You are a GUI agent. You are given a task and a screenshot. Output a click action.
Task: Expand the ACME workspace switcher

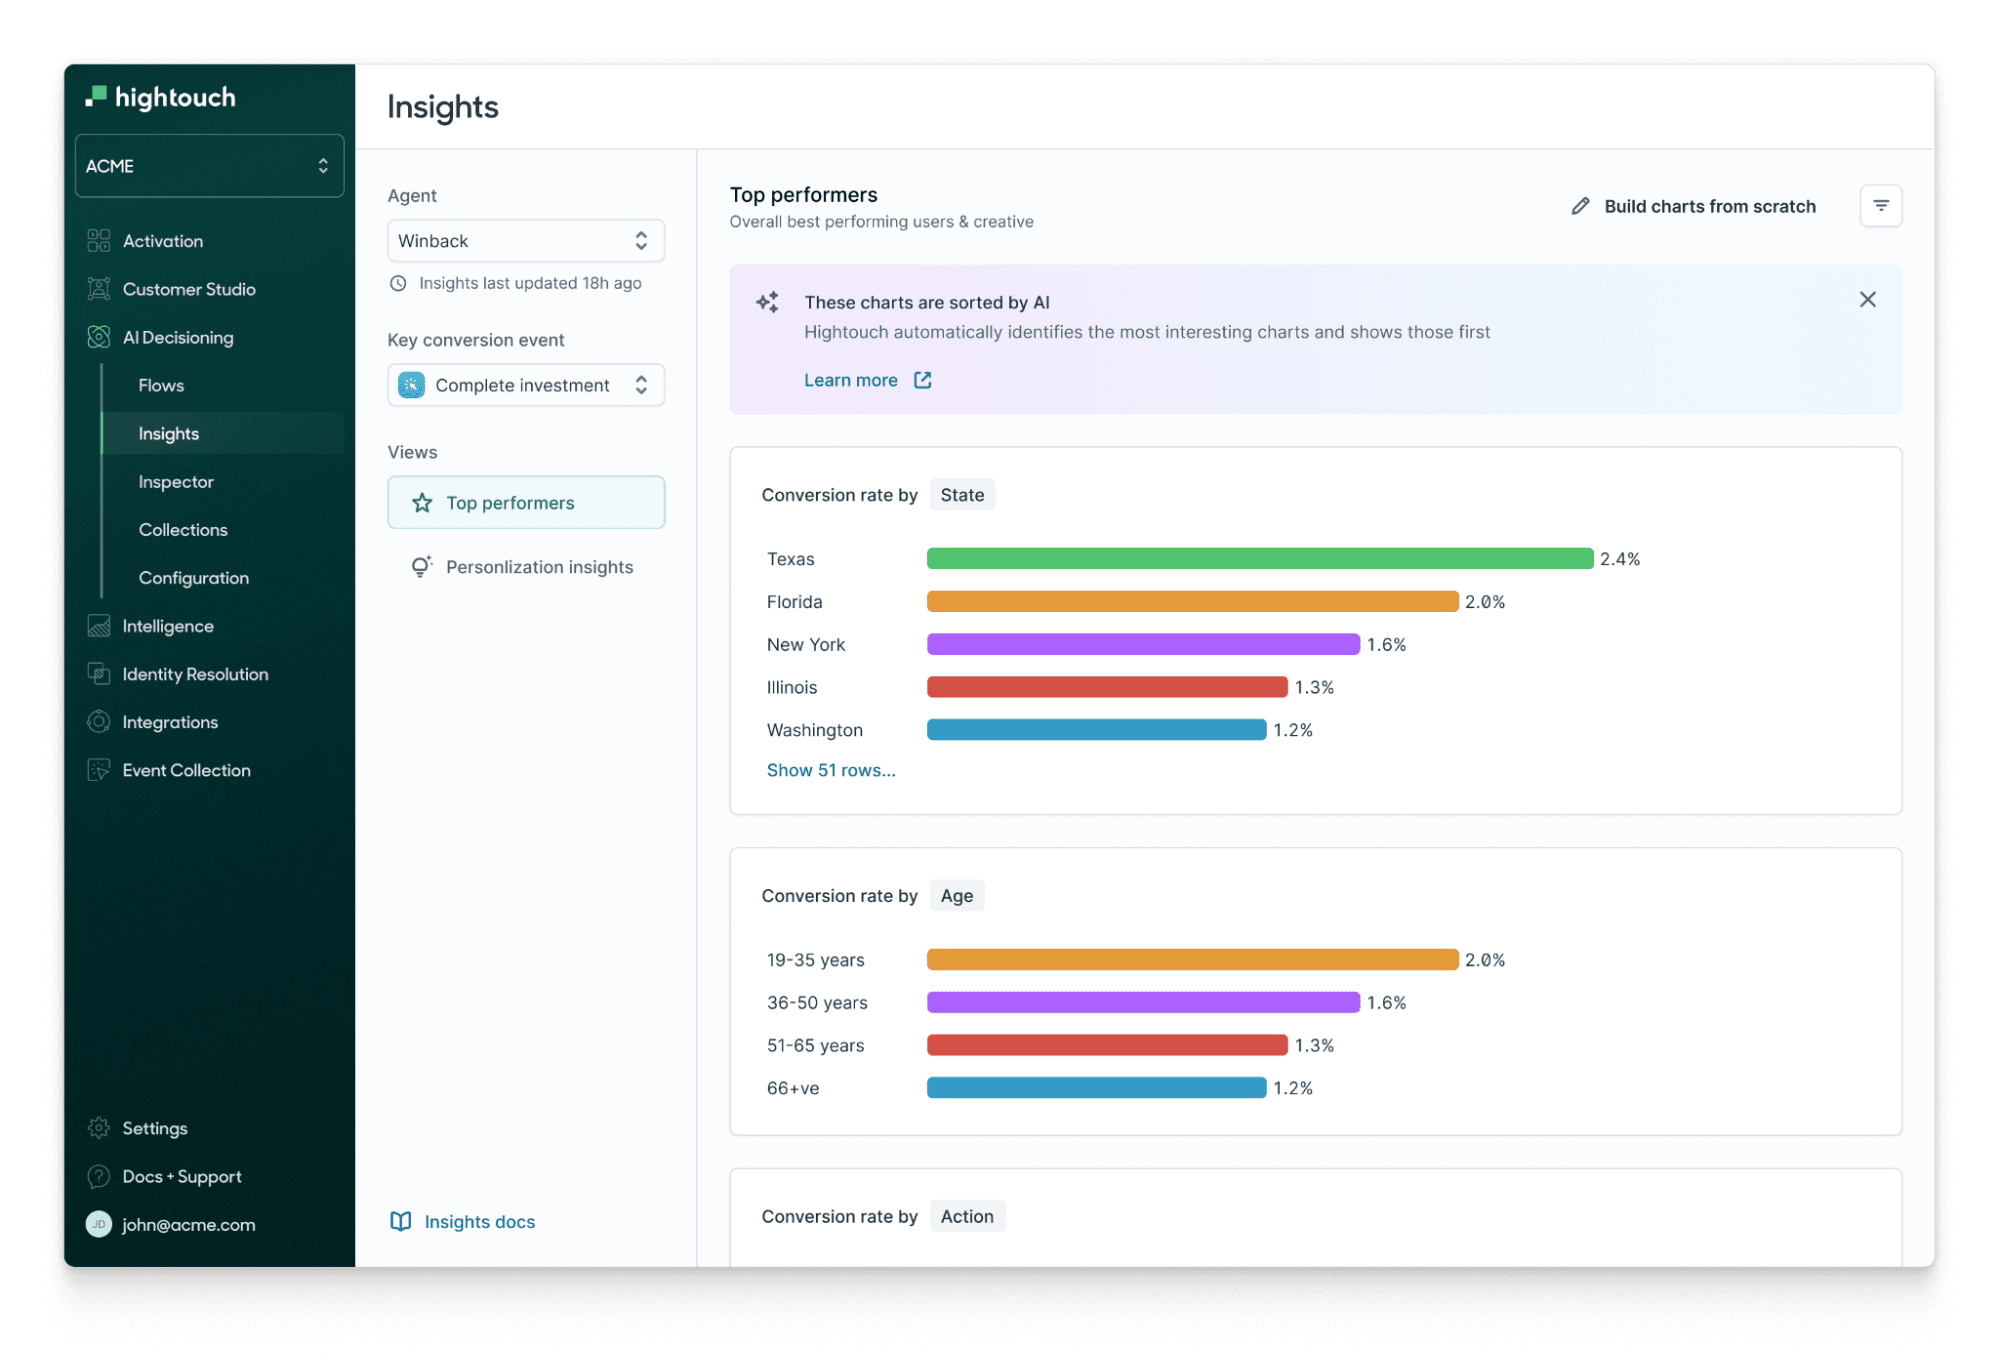tap(209, 166)
